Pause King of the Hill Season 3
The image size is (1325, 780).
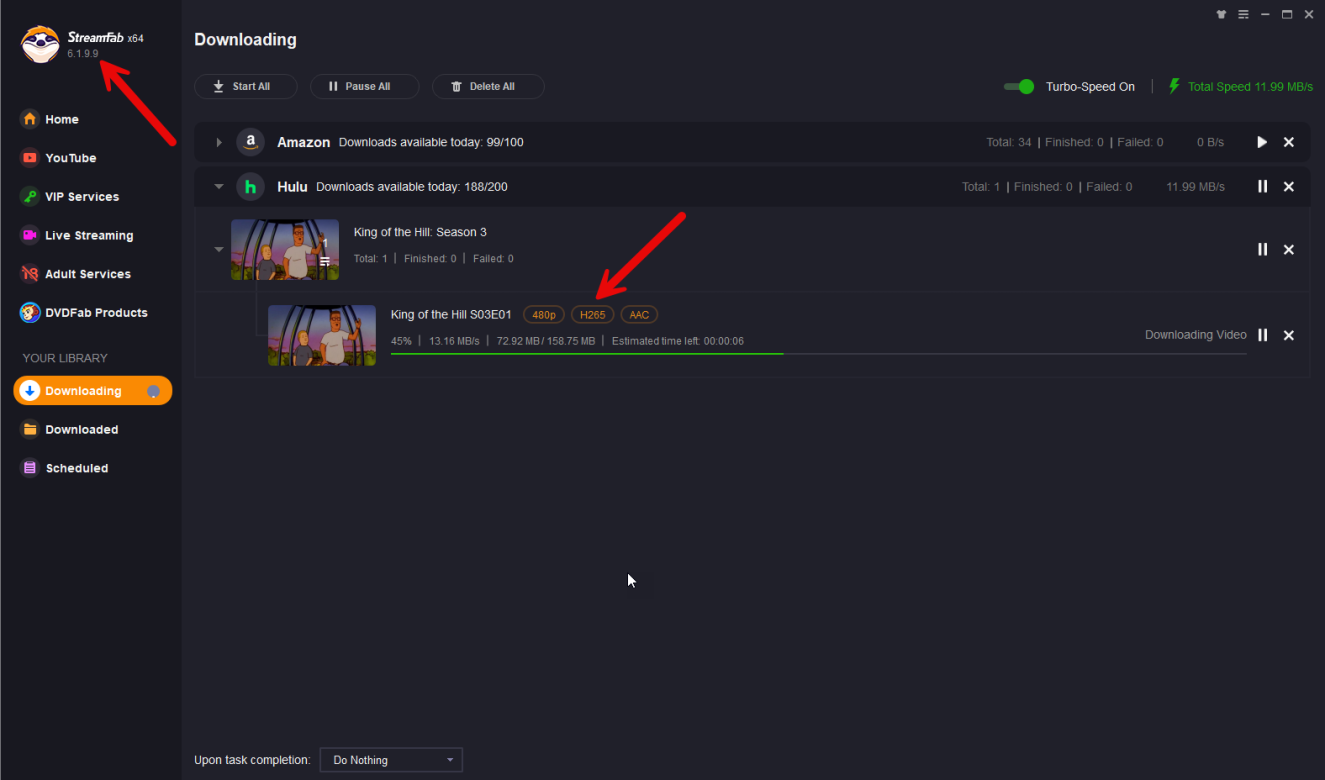1262,249
